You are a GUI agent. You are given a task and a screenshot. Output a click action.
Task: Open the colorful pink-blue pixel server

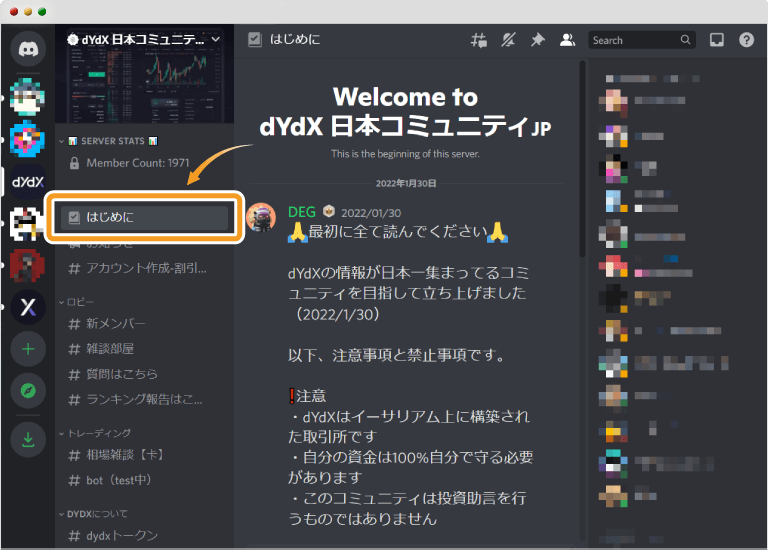click(x=28, y=139)
